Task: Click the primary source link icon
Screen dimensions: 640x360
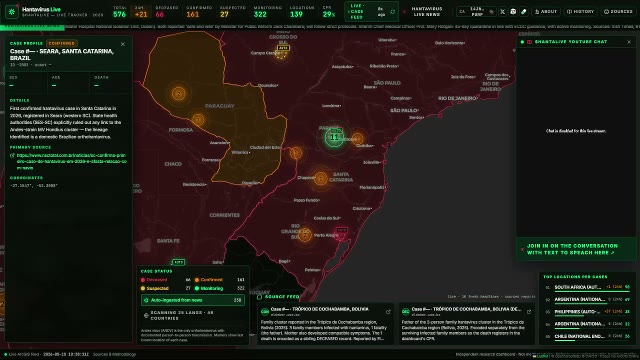Action: coord(12,156)
